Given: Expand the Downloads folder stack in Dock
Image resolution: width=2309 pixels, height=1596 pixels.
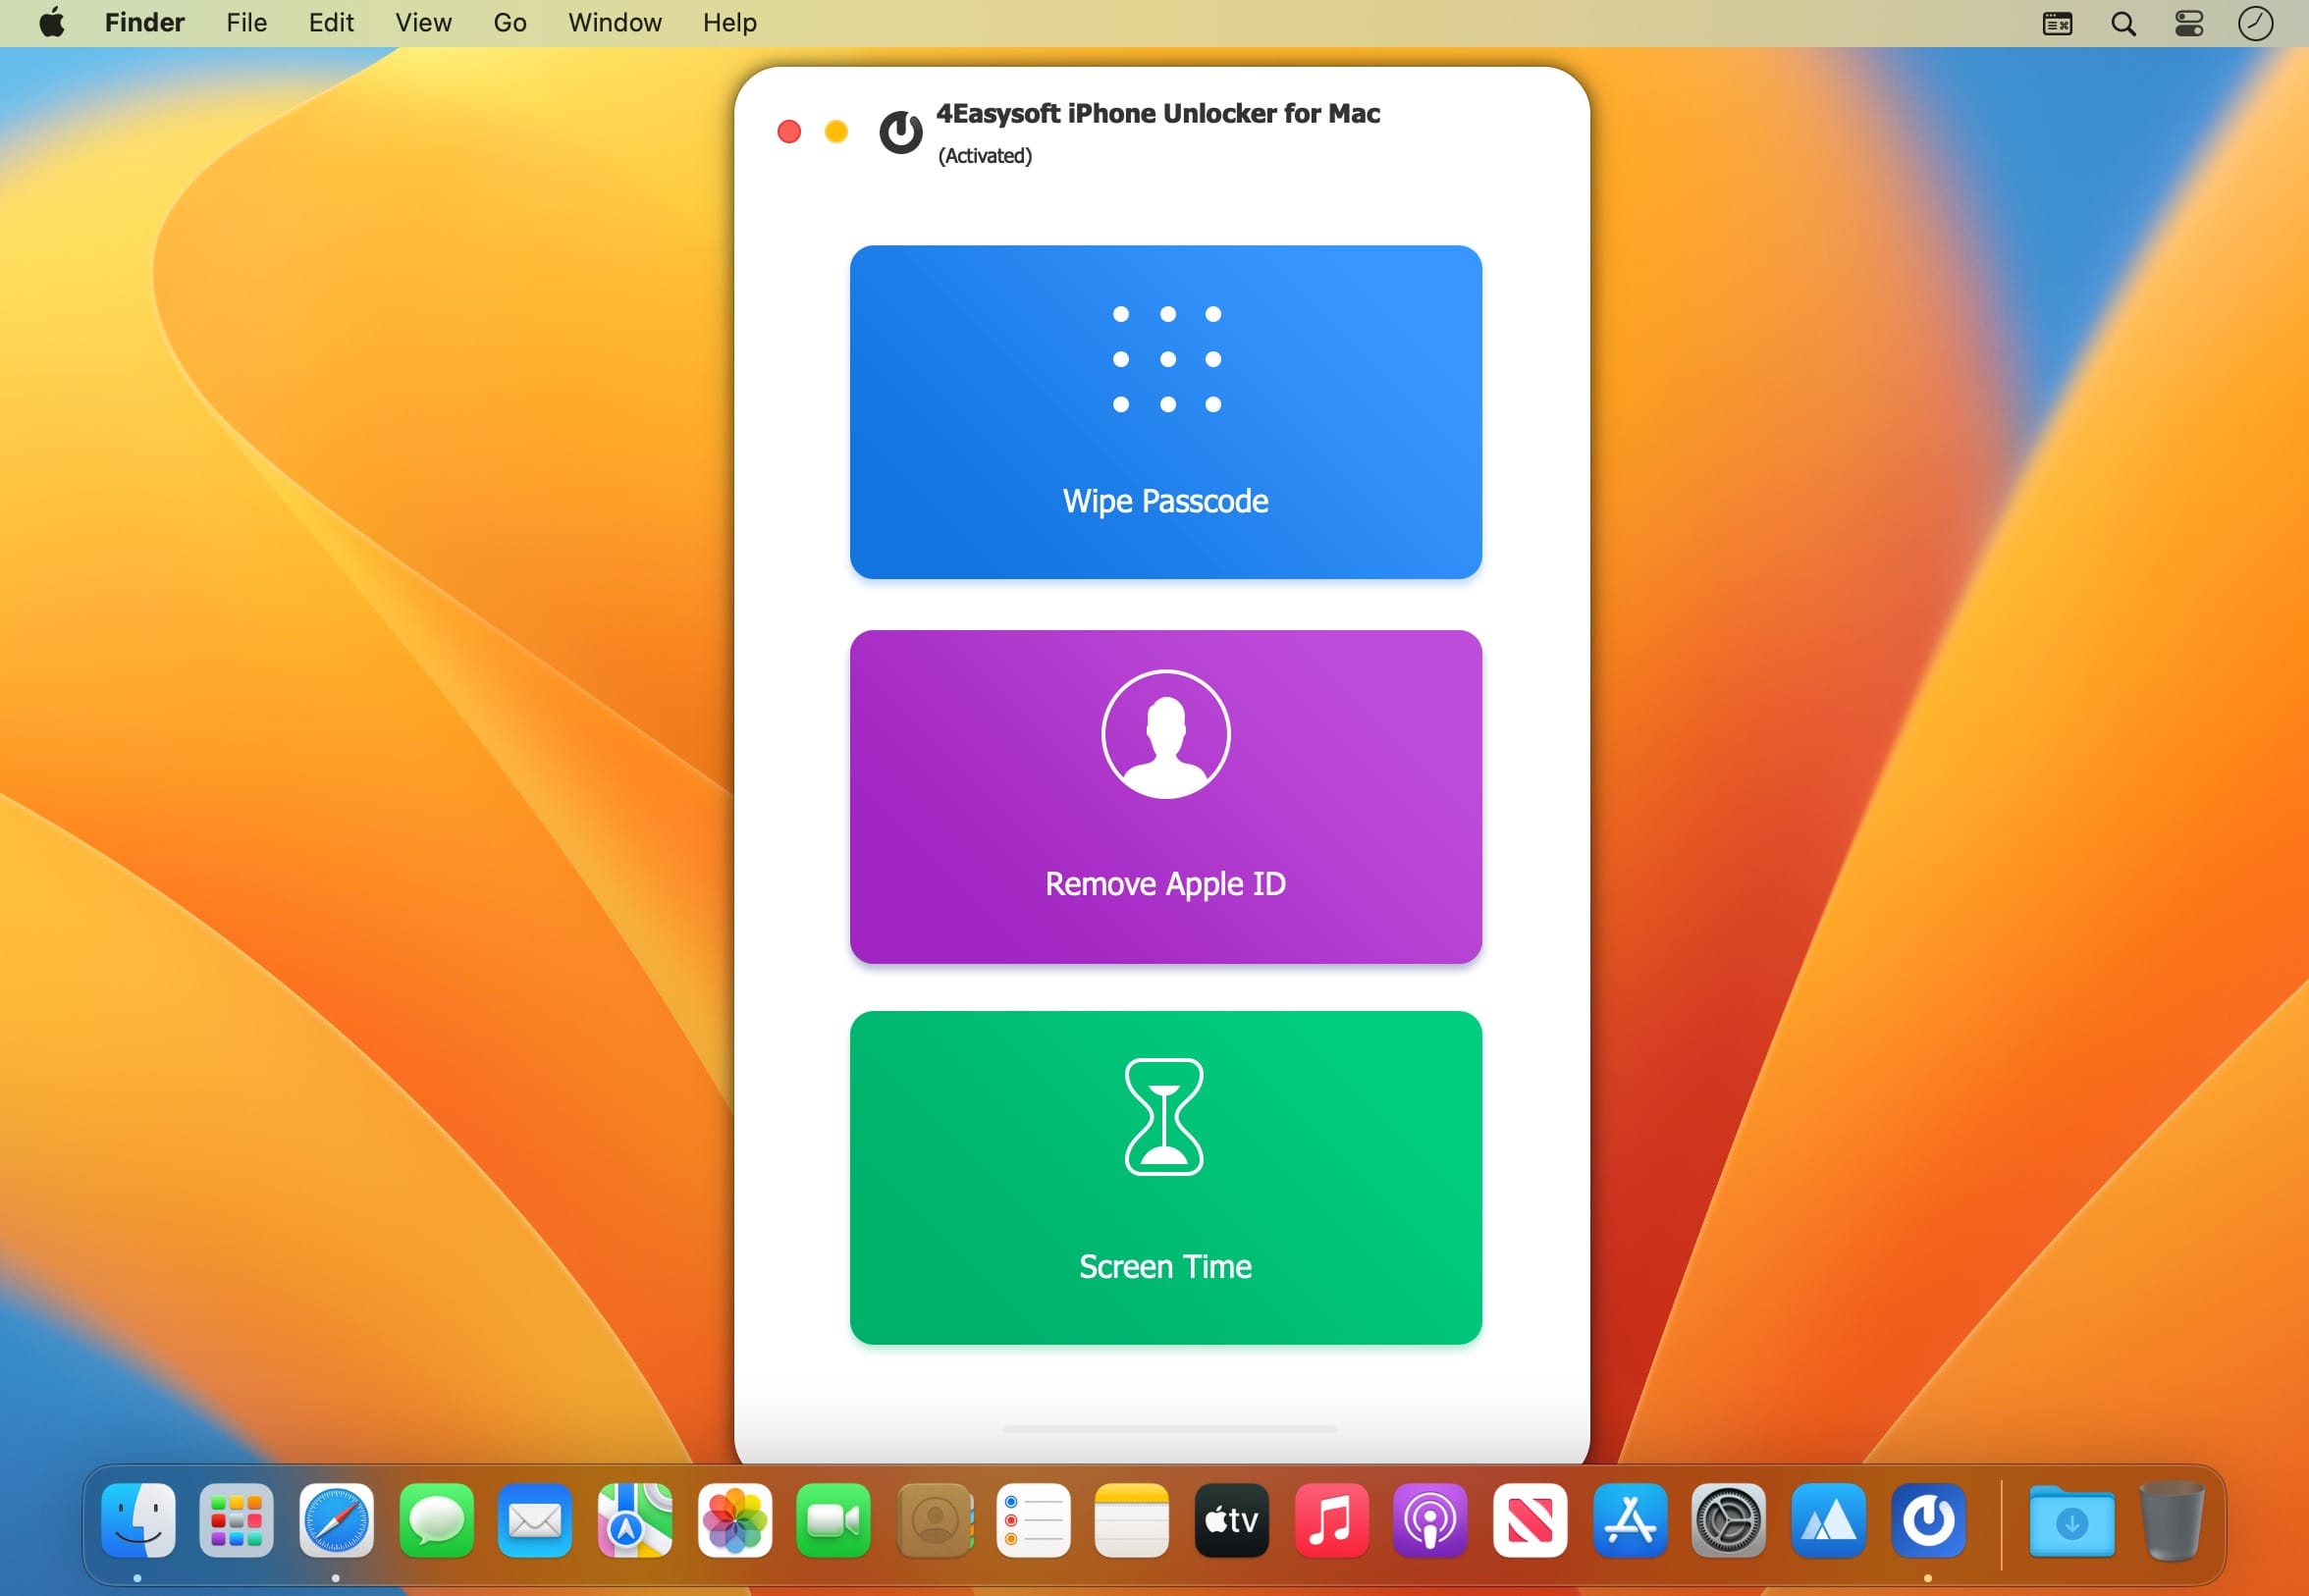Looking at the screenshot, I should pos(2071,1521).
